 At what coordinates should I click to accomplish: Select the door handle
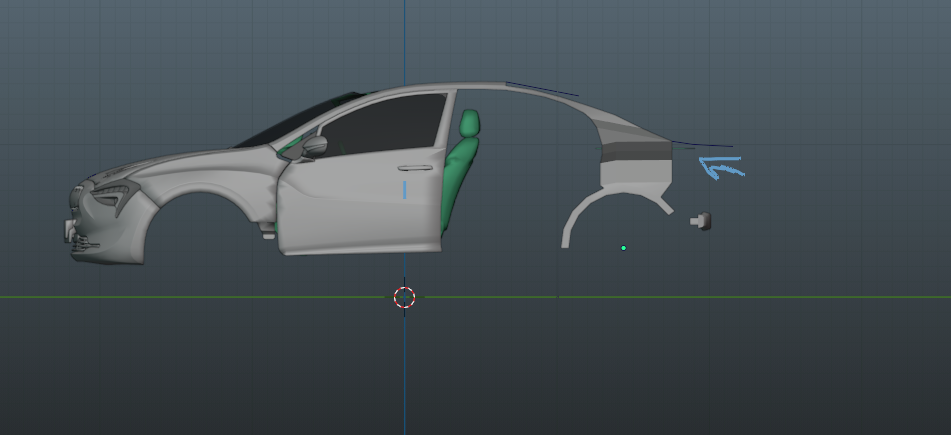415,168
